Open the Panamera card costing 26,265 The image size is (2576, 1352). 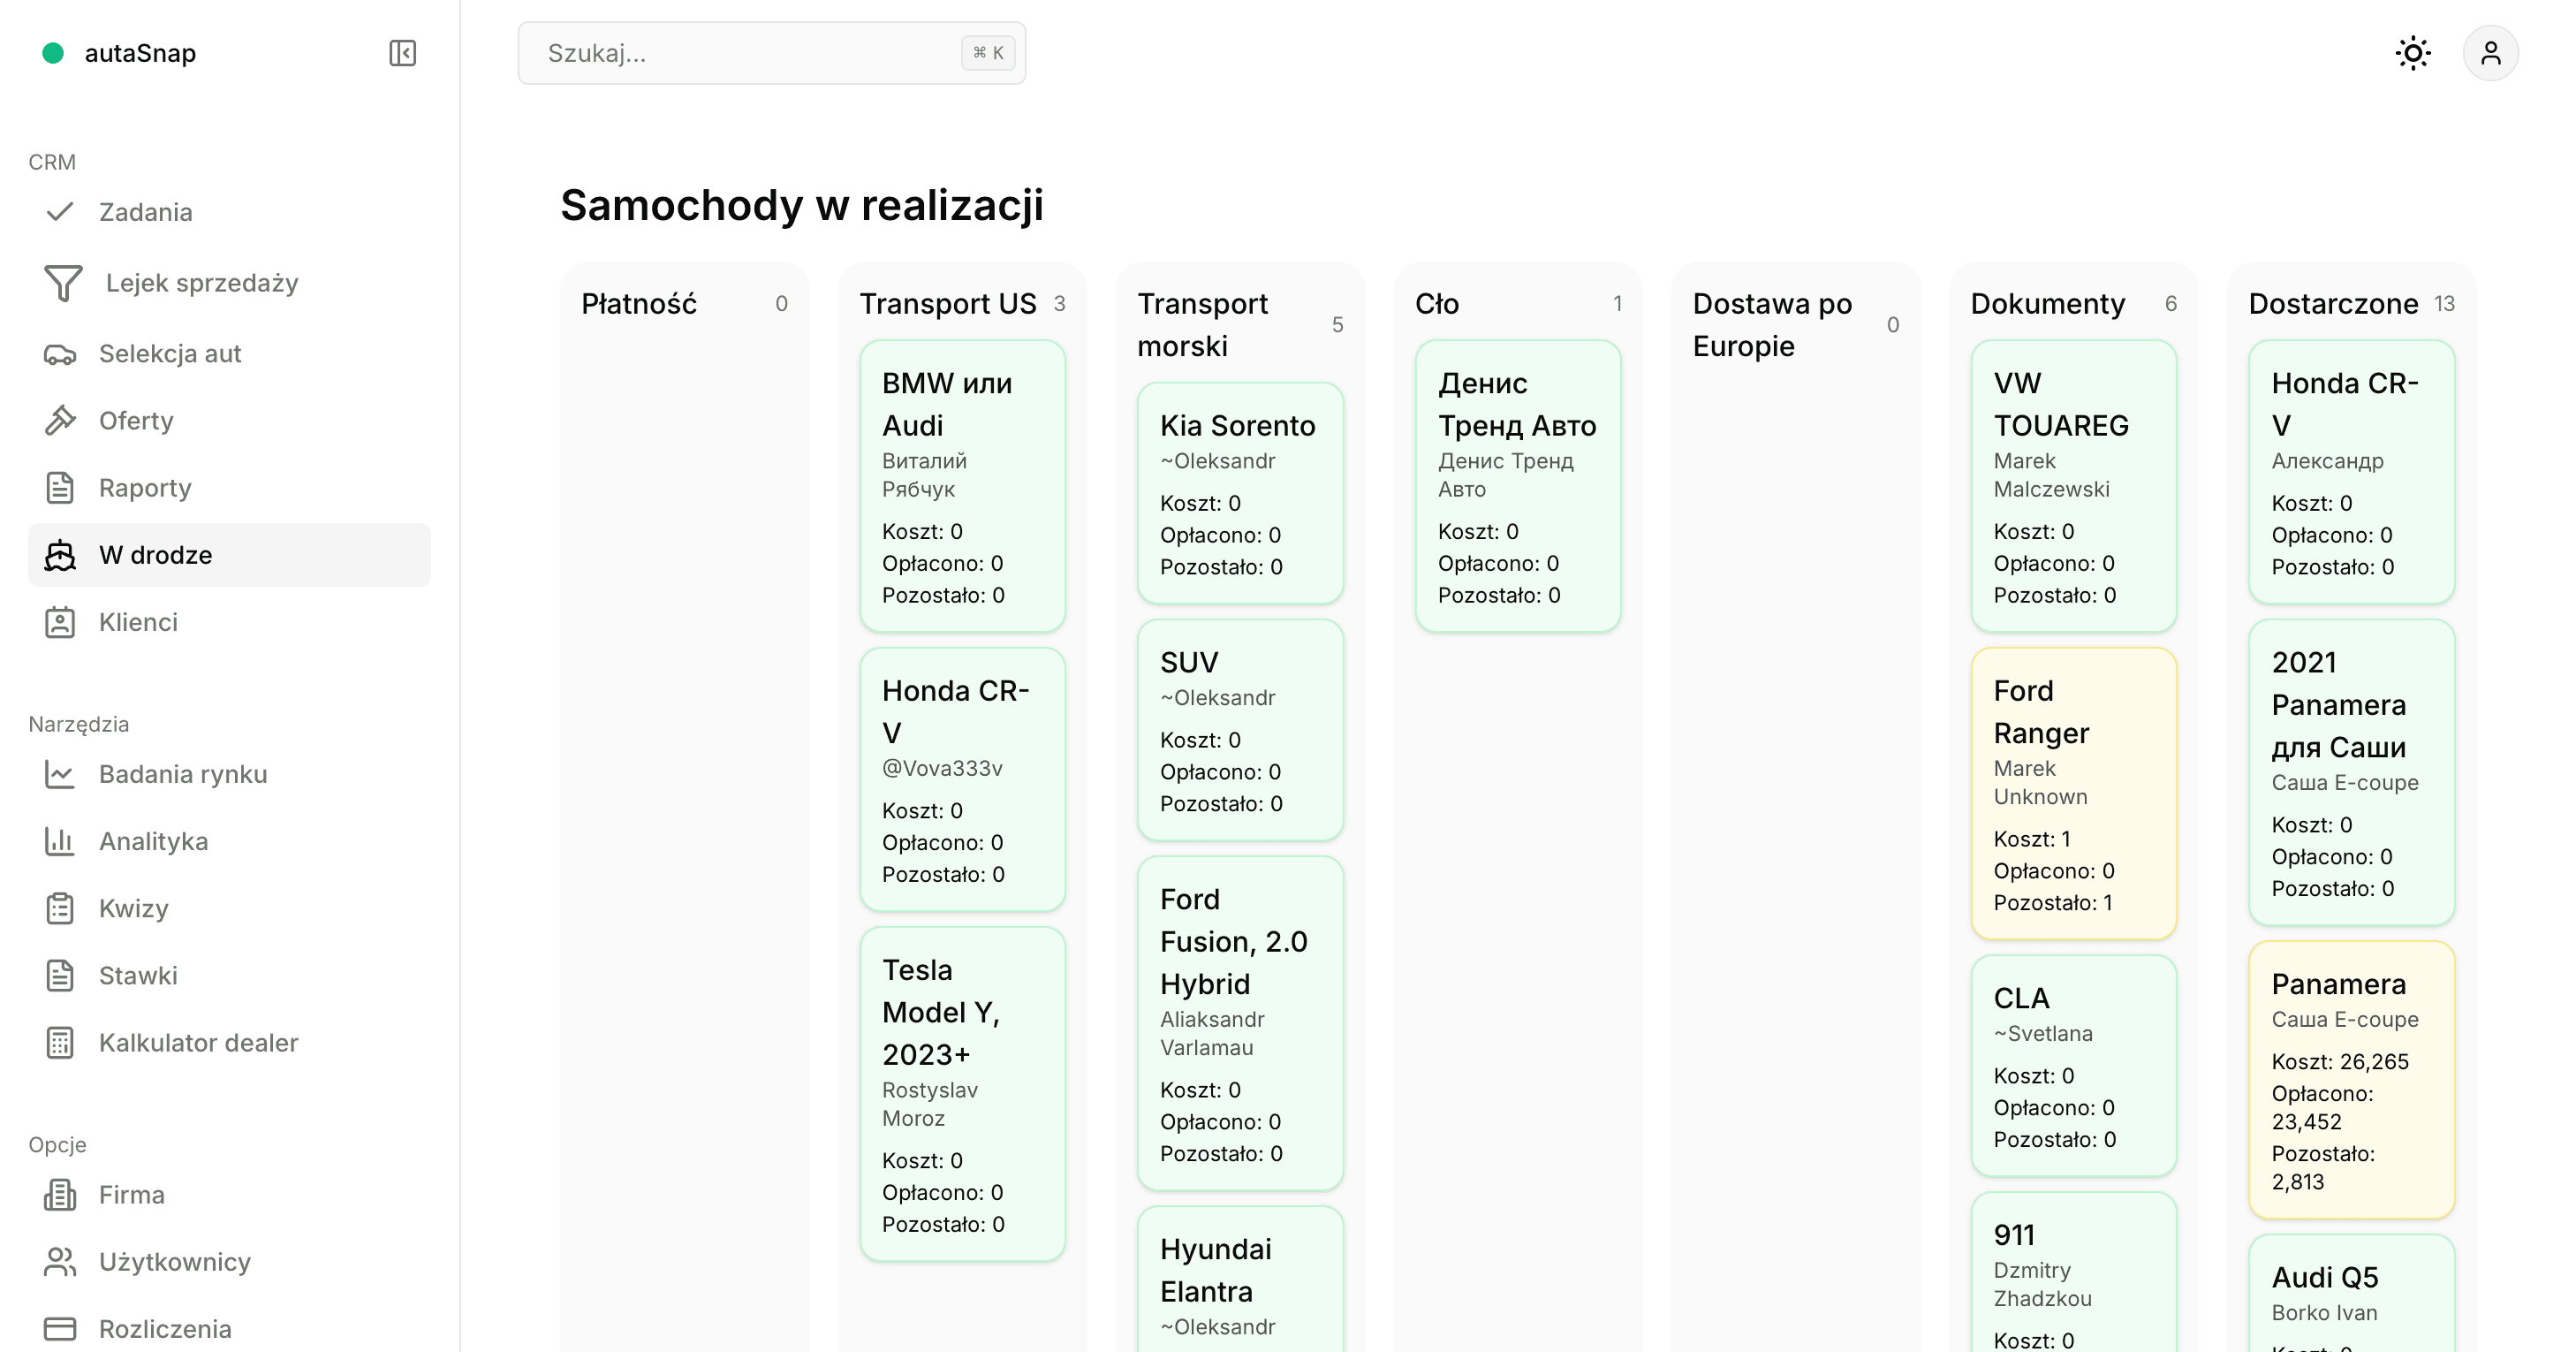point(2352,1080)
